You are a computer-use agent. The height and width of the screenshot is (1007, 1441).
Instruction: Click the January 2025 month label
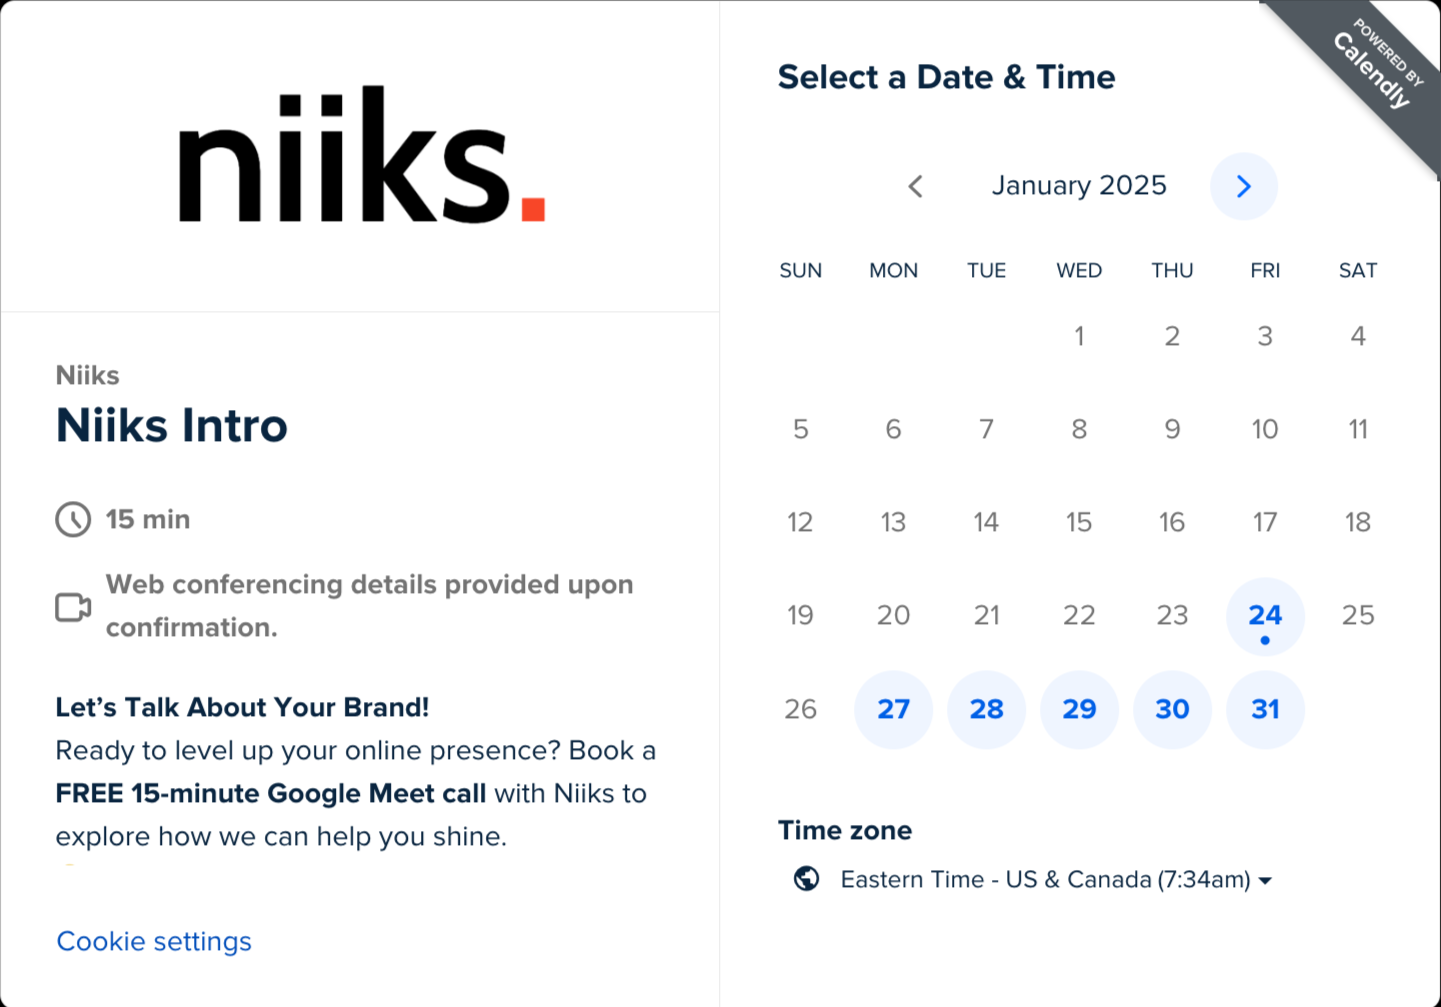click(x=1079, y=186)
